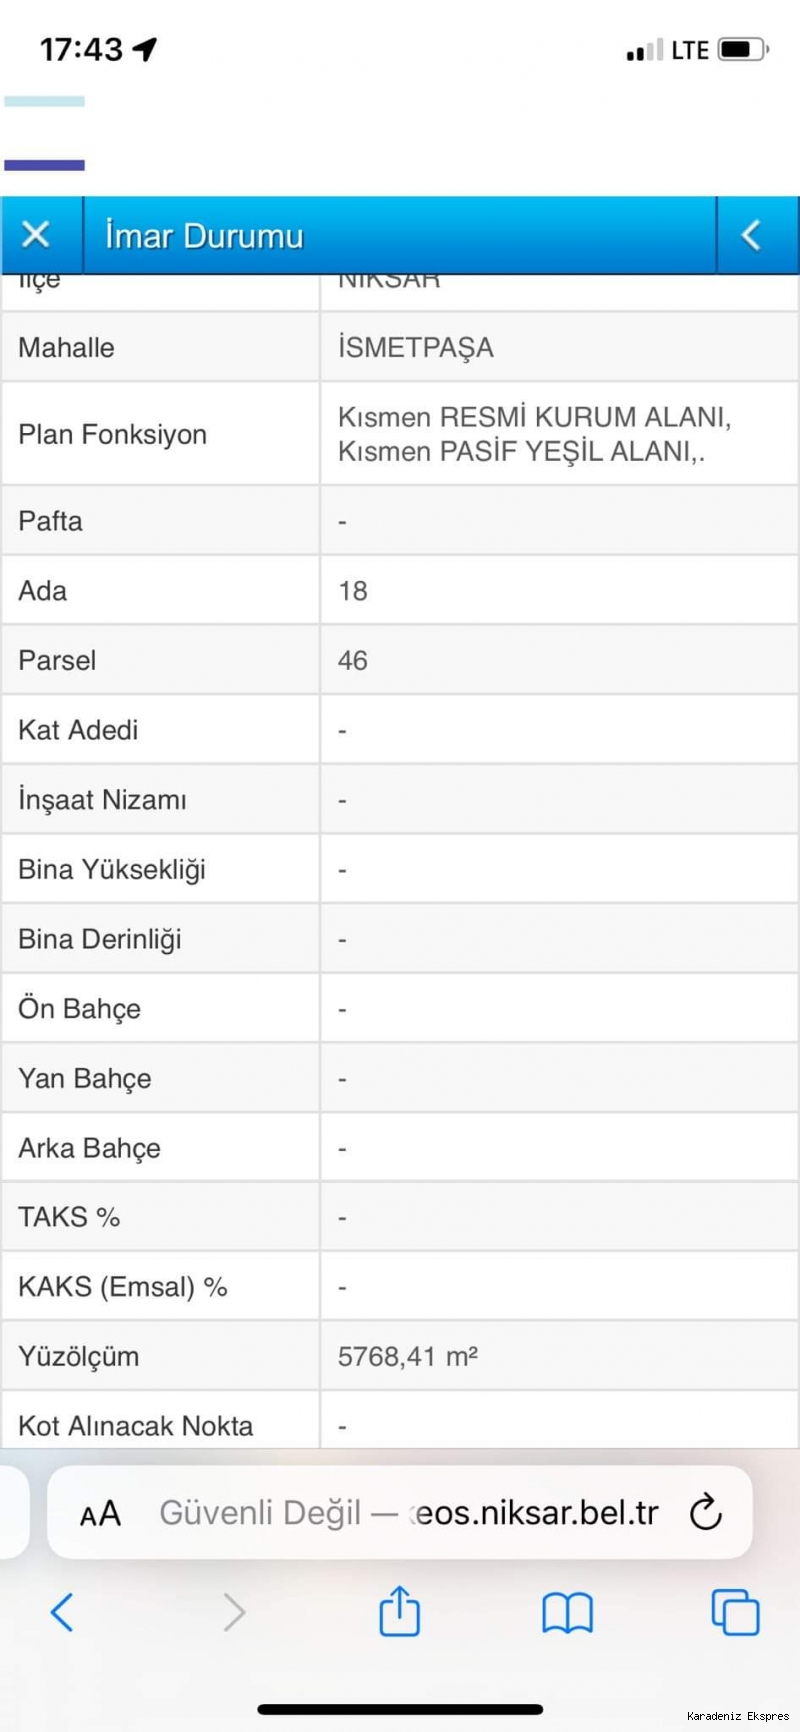
Task: Collapse panel with the header back chevron
Action: pos(752,235)
